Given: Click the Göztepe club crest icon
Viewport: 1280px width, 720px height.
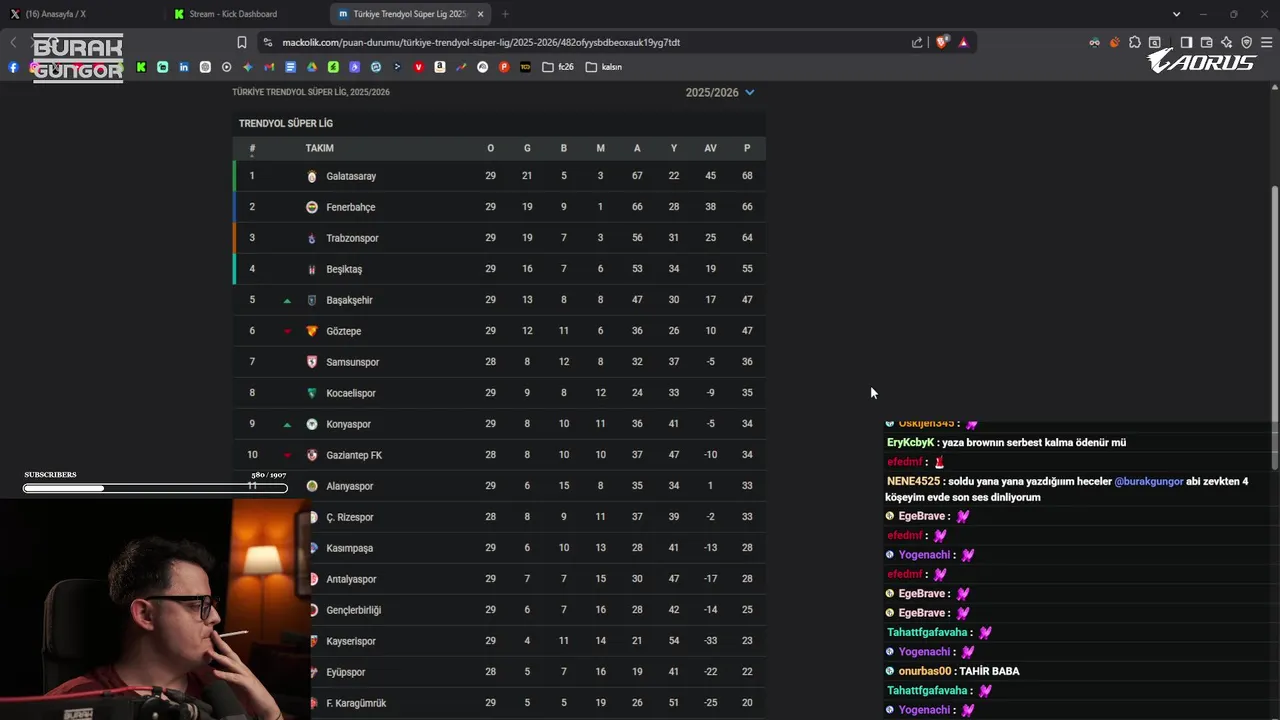Looking at the screenshot, I should point(312,331).
